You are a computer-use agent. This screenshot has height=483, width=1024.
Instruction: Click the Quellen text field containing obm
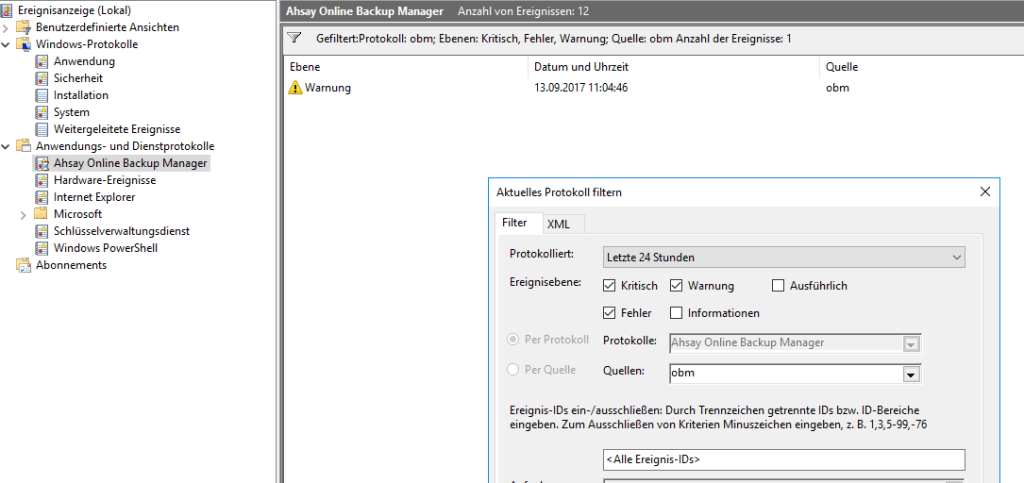786,374
